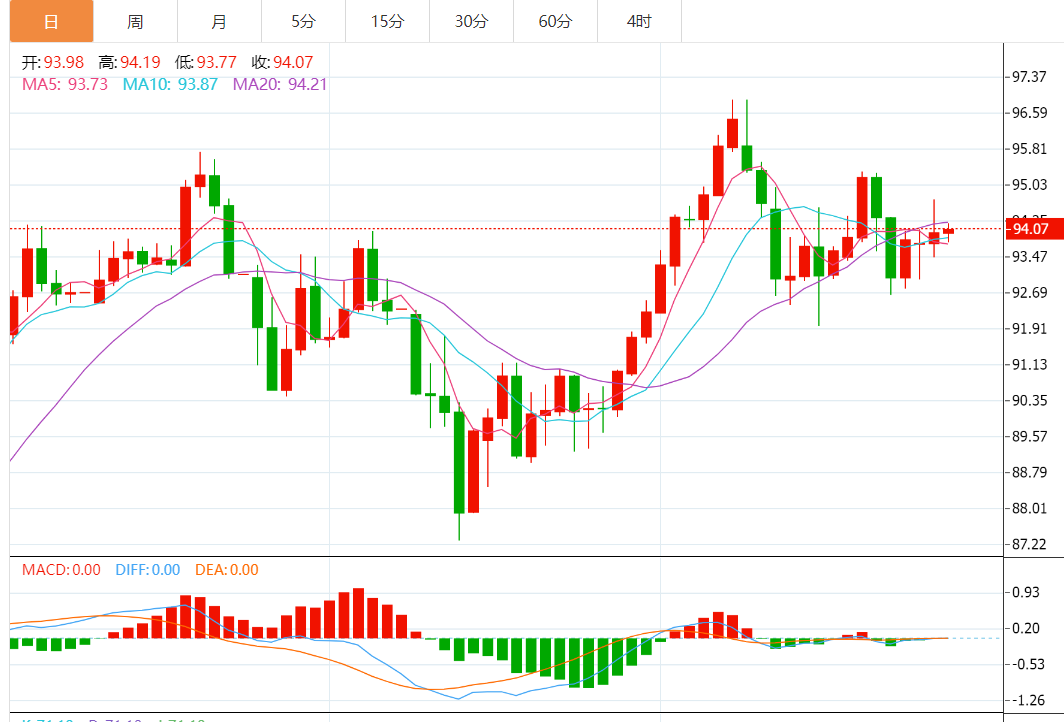Click the 高:94.19 high price value

click(x=129, y=62)
